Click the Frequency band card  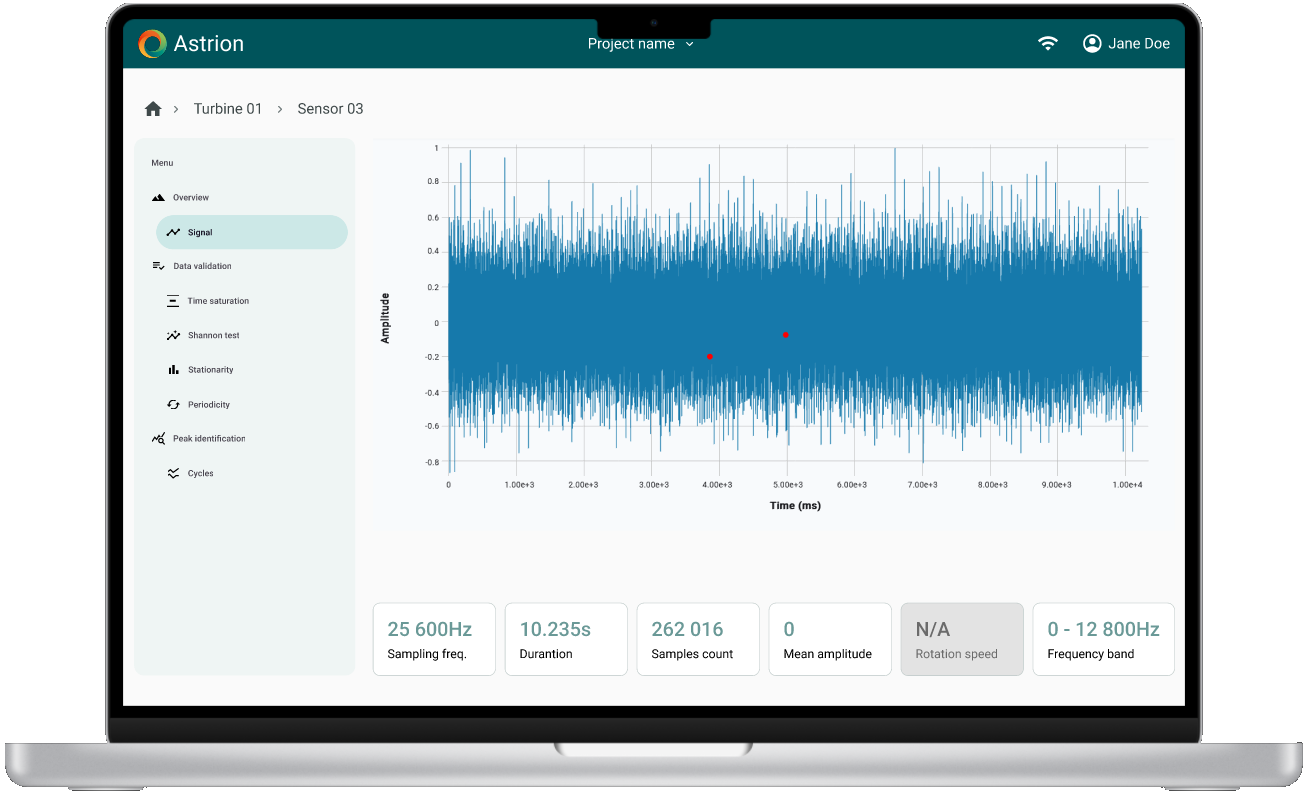point(1103,639)
